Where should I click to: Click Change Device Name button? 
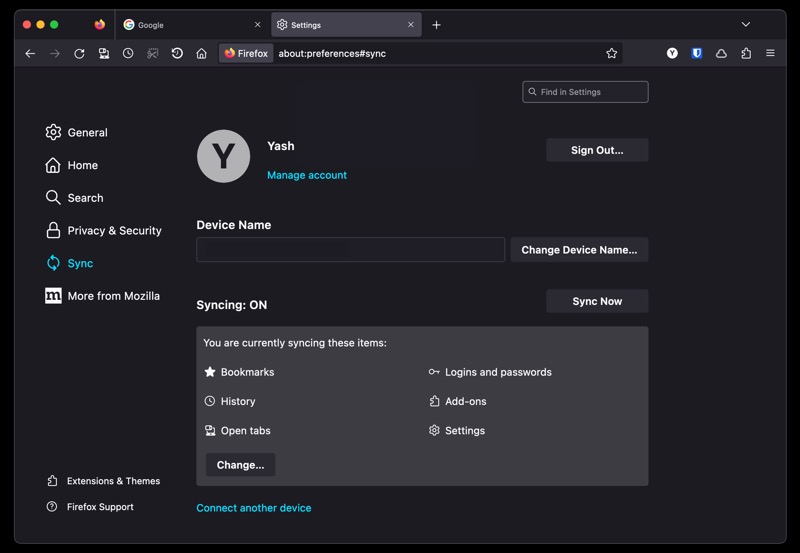pyautogui.click(x=579, y=250)
